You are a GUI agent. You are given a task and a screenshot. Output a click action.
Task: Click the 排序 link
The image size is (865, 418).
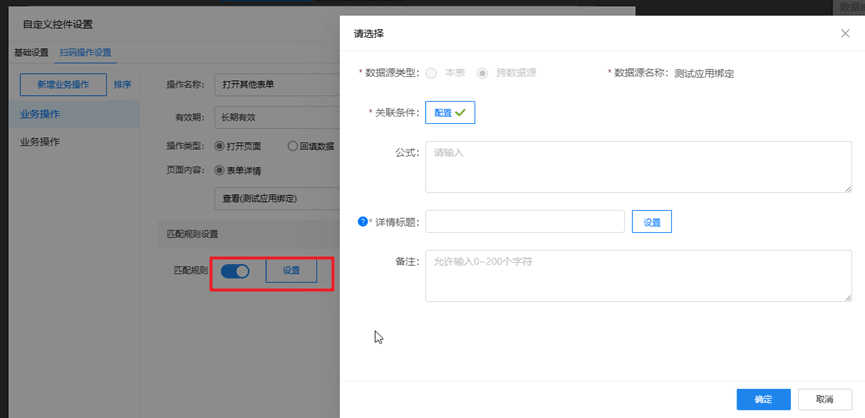122,85
